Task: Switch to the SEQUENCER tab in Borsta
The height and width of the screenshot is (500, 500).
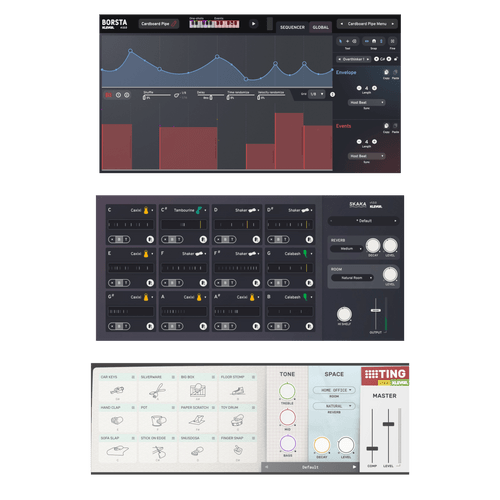Action: click(x=292, y=27)
